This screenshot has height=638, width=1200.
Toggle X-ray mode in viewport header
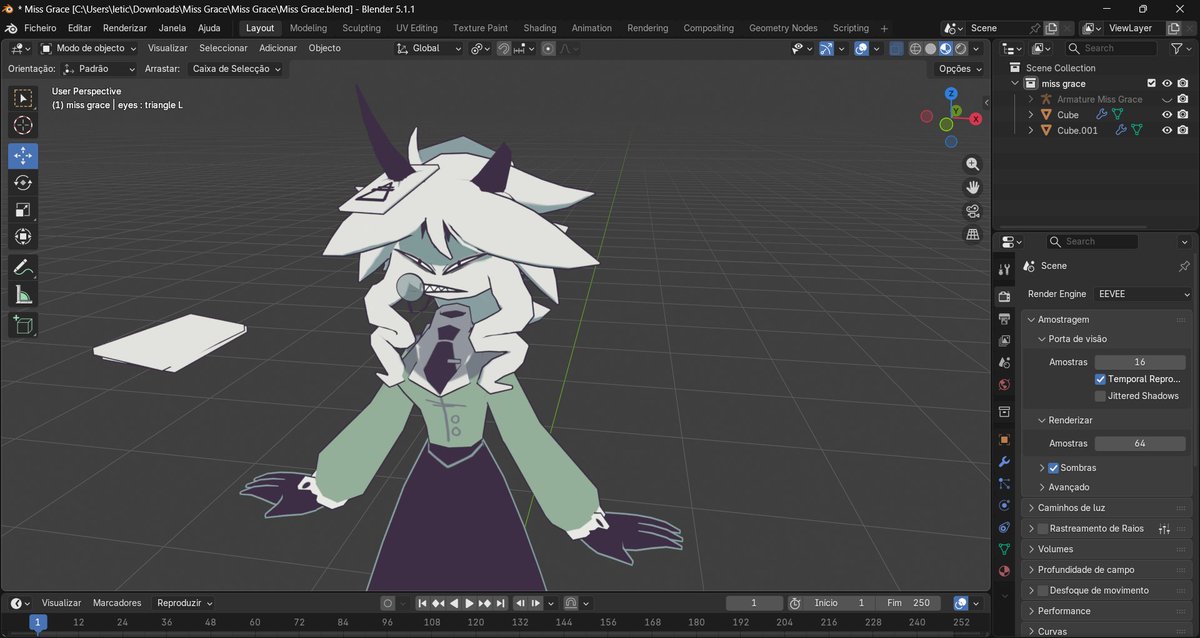(x=896, y=48)
